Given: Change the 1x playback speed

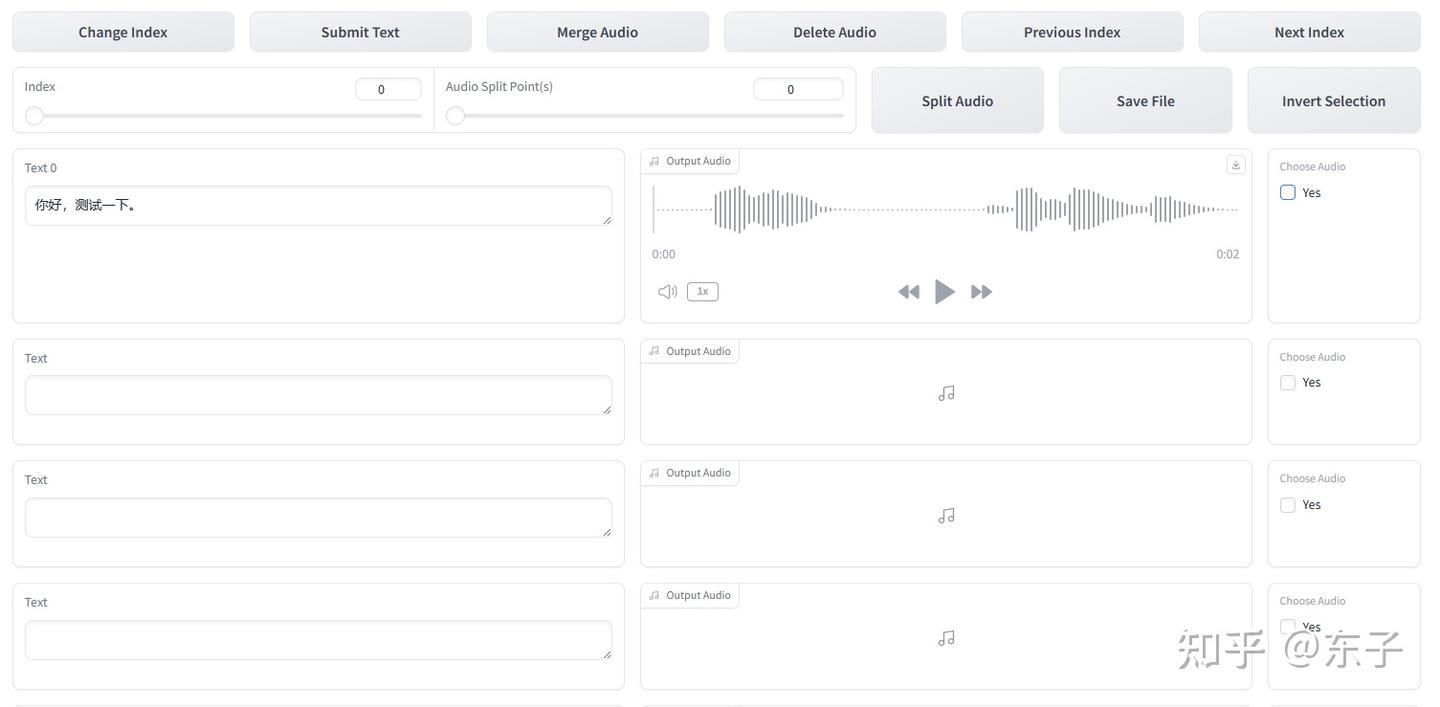Looking at the screenshot, I should (x=702, y=292).
